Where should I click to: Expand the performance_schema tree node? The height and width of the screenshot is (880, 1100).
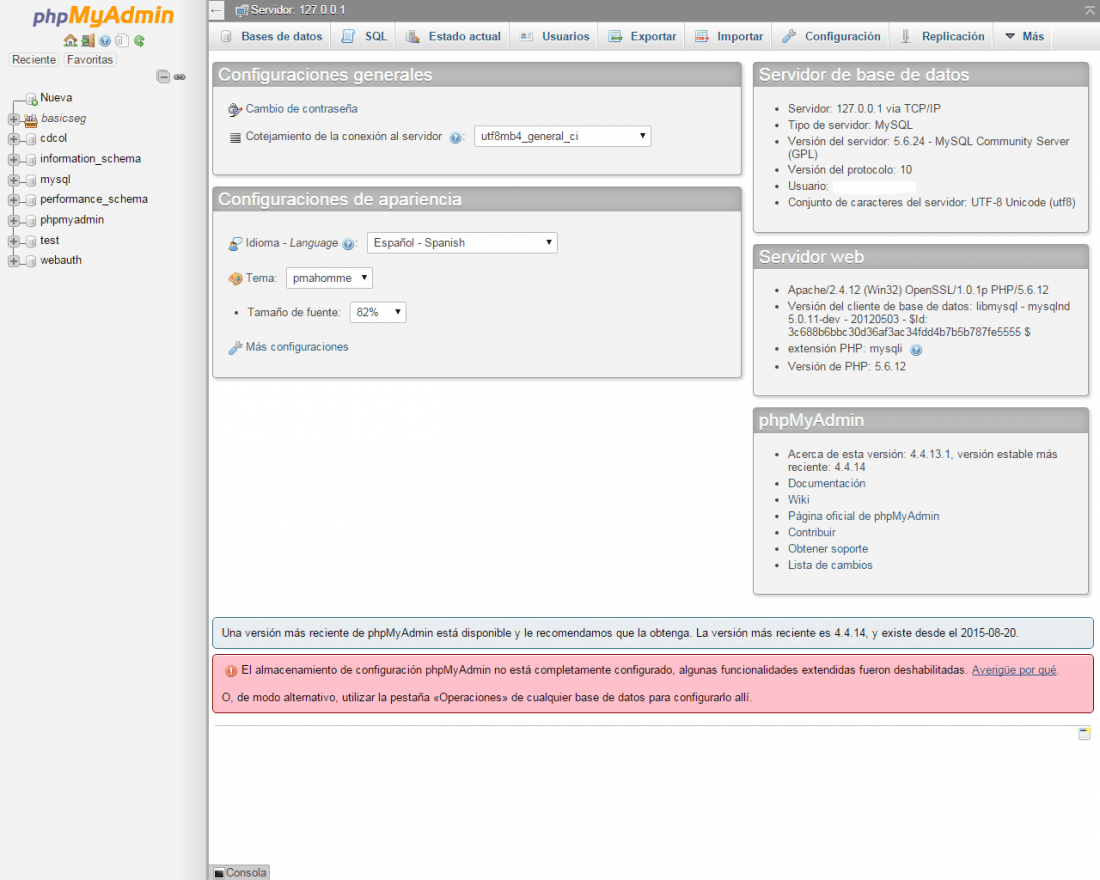click(x=13, y=200)
